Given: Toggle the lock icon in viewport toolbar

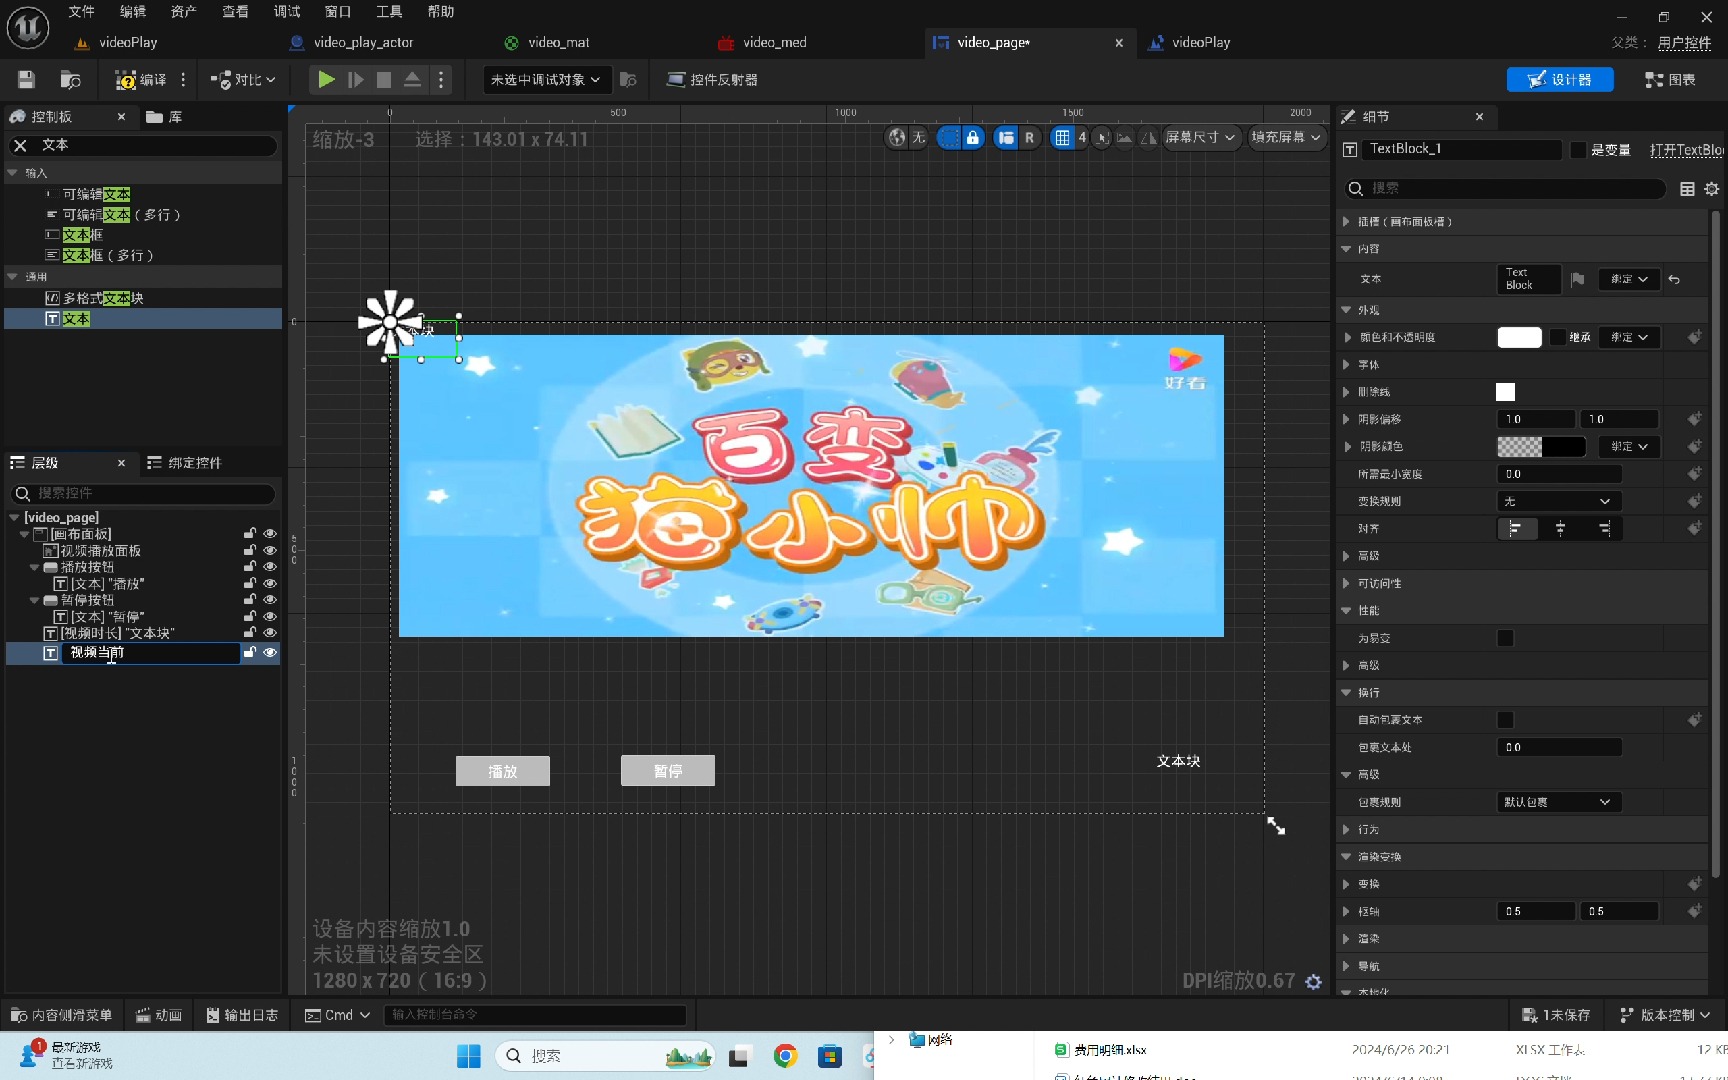Looking at the screenshot, I should pyautogui.click(x=972, y=138).
